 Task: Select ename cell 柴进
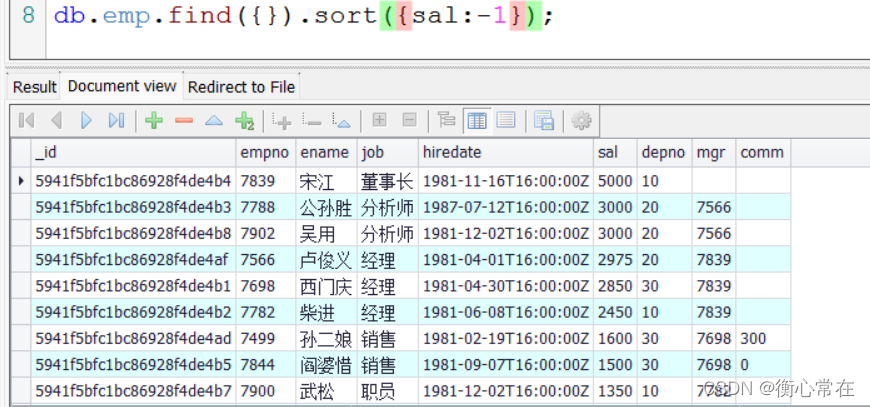coord(326,312)
